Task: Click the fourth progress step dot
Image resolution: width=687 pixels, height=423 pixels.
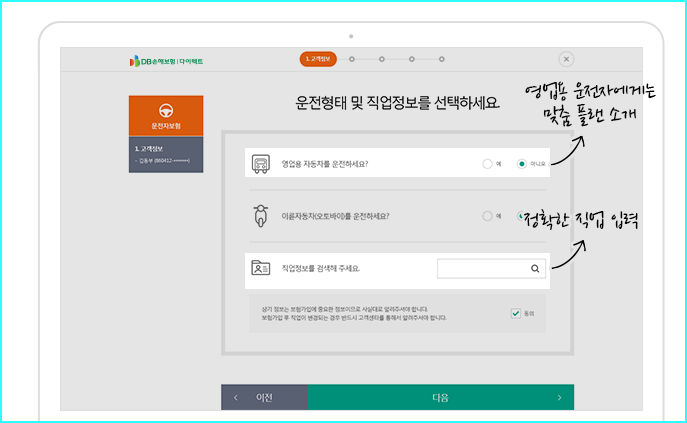Action: pyautogui.click(x=411, y=59)
